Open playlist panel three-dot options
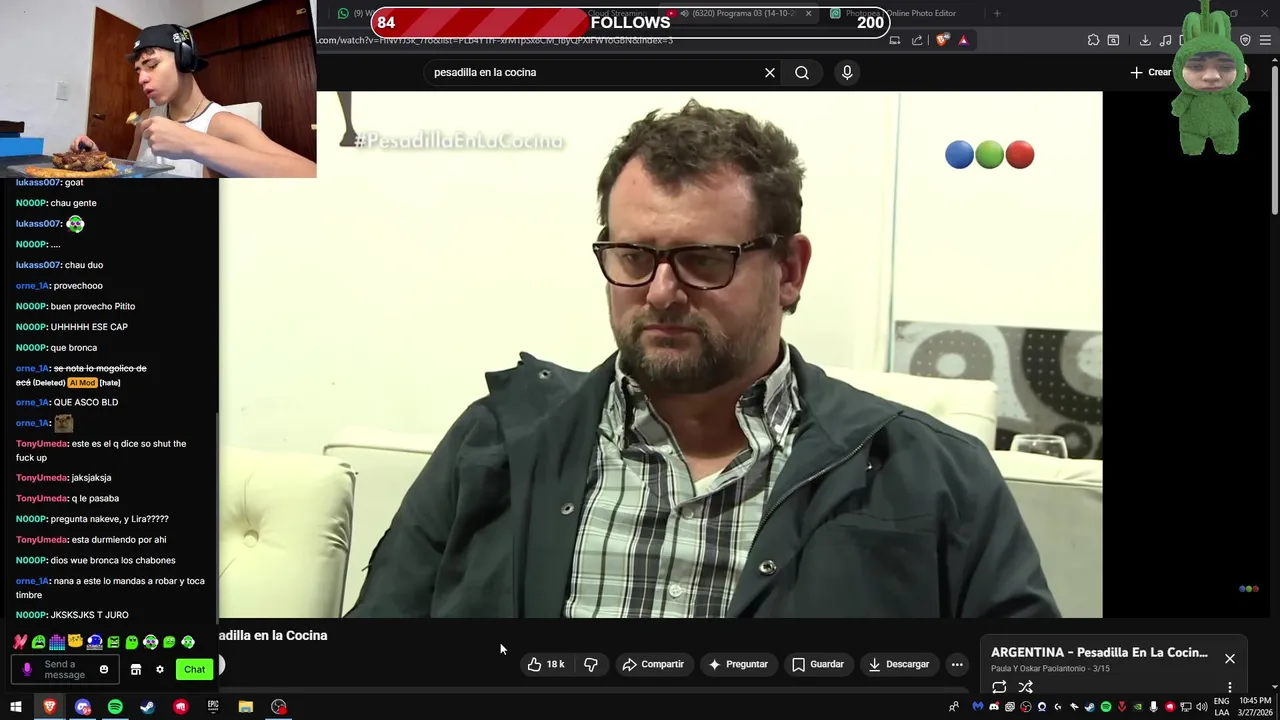 click(x=1230, y=687)
